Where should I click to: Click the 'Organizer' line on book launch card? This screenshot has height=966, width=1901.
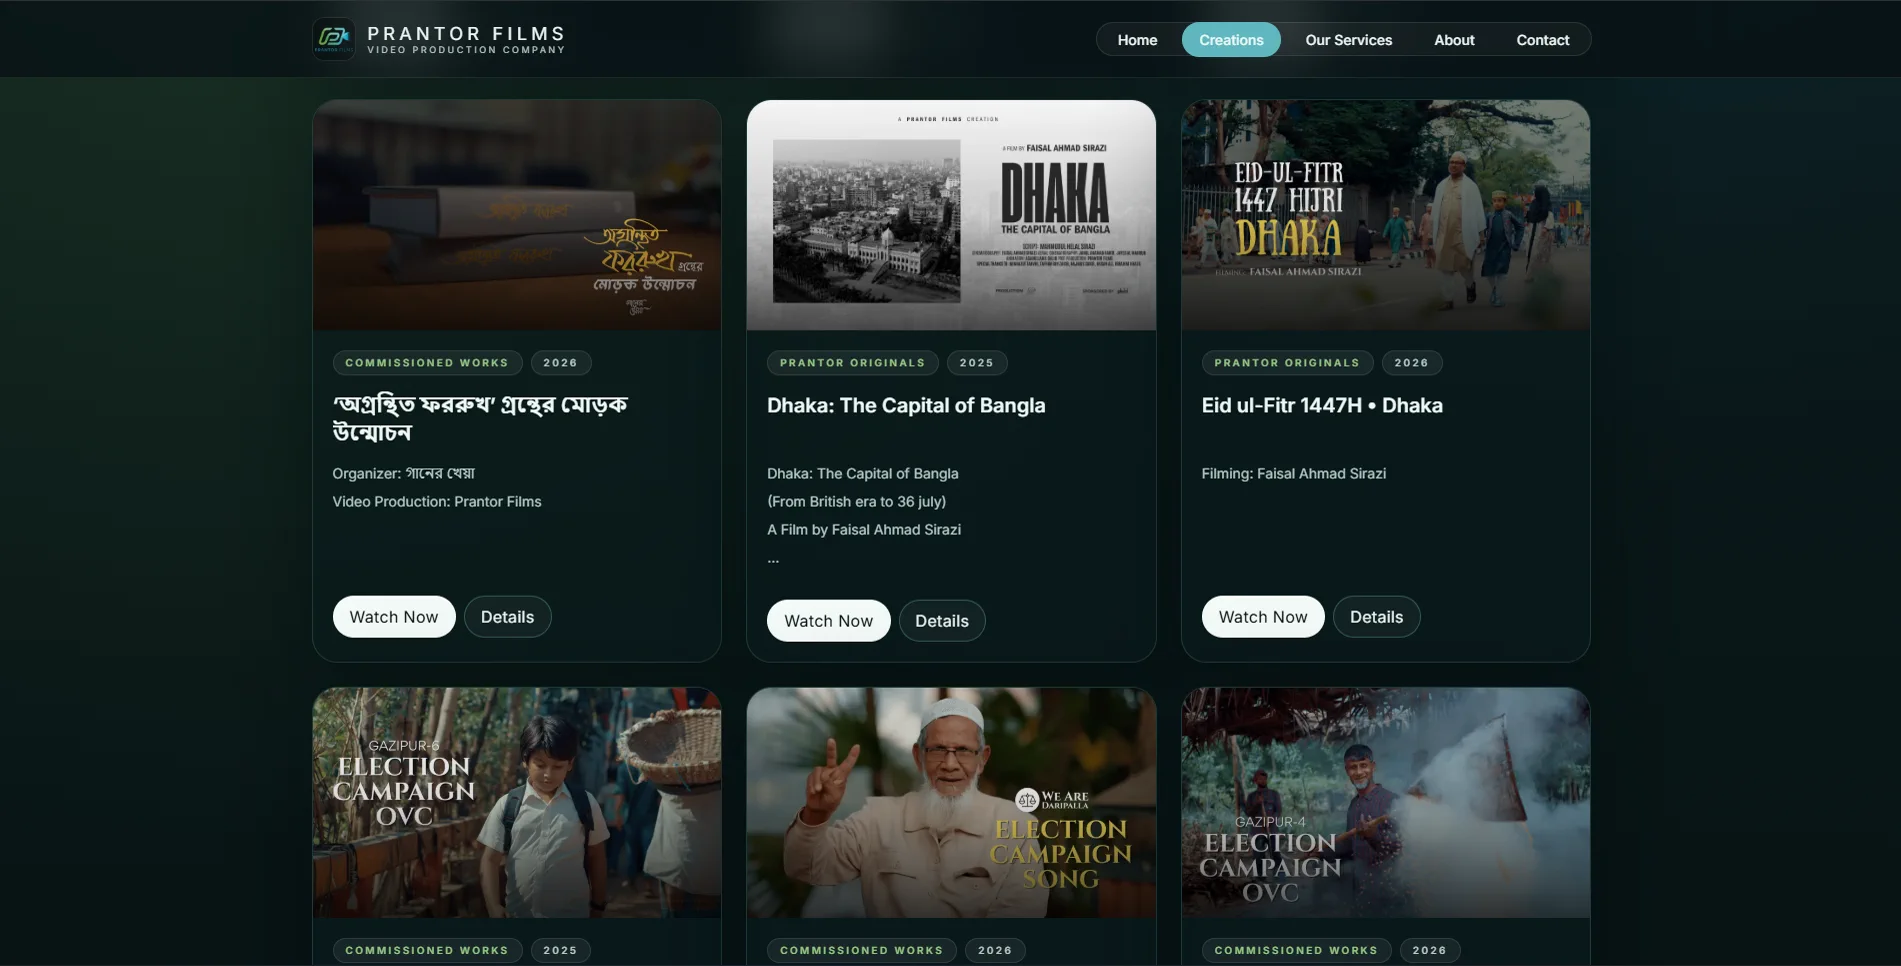404,474
